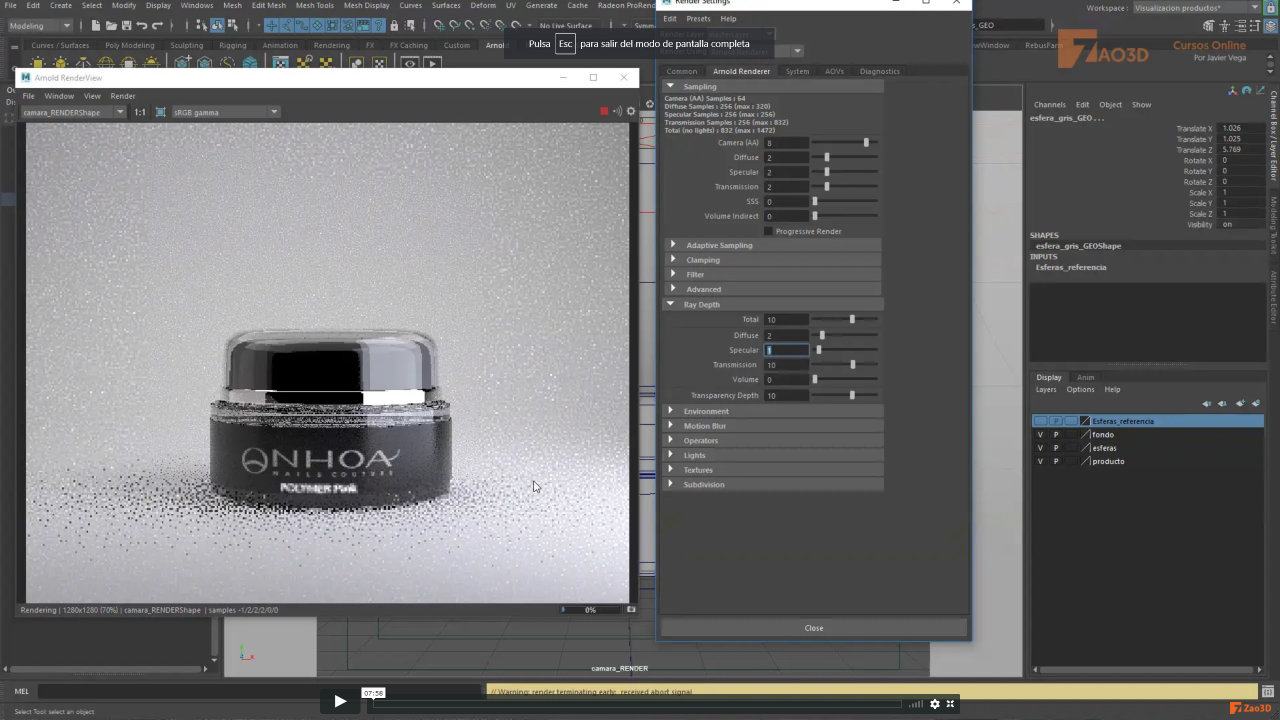
Task: Click the Redo arrow icon
Action: pyautogui.click(x=157, y=25)
